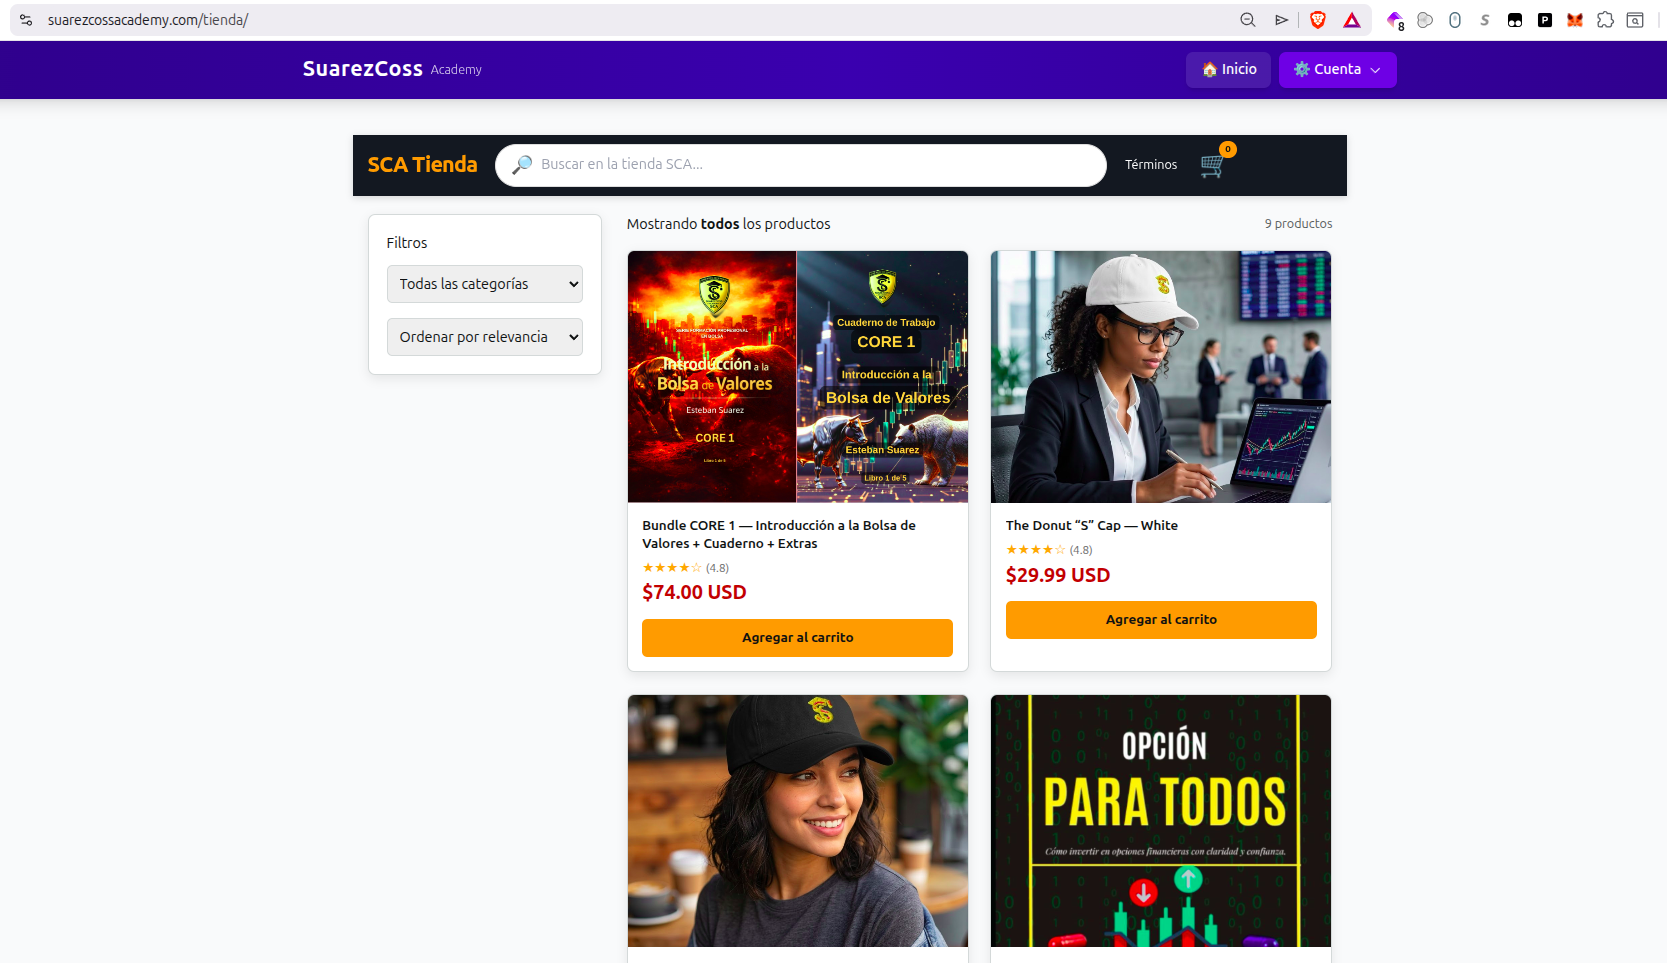
Task: Click the MetaMask fox extension icon
Action: tap(1574, 19)
